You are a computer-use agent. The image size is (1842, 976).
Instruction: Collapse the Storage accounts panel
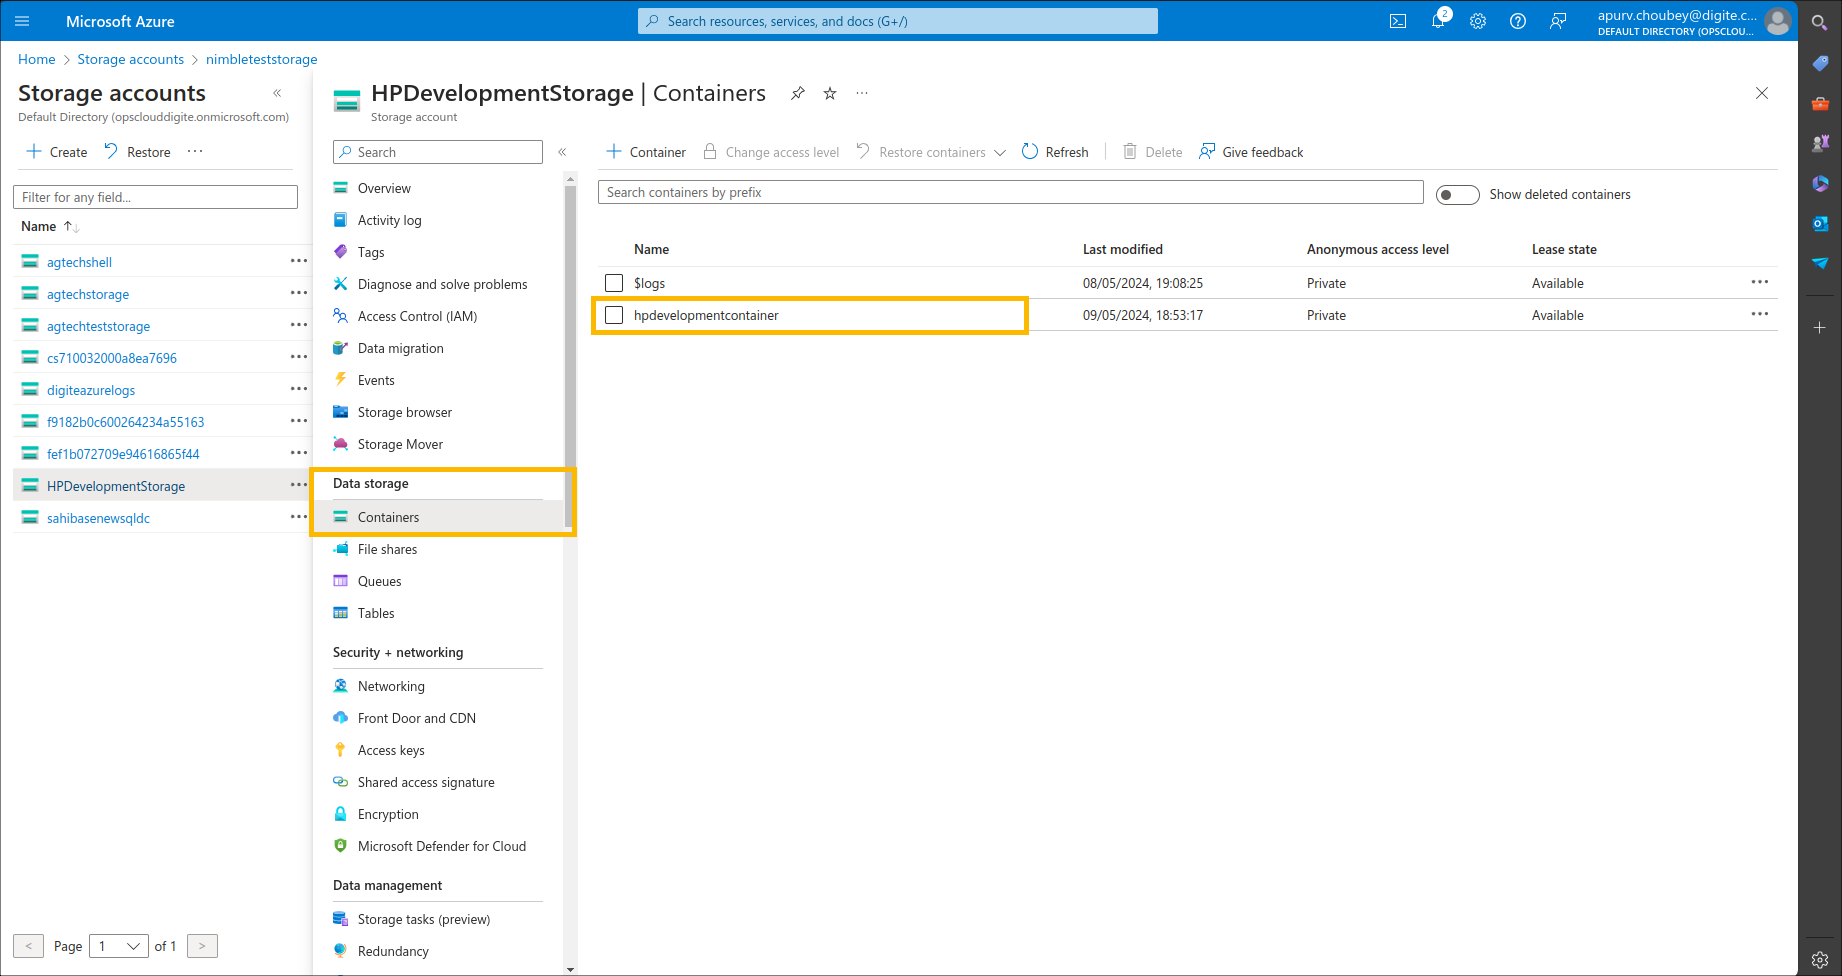277,92
